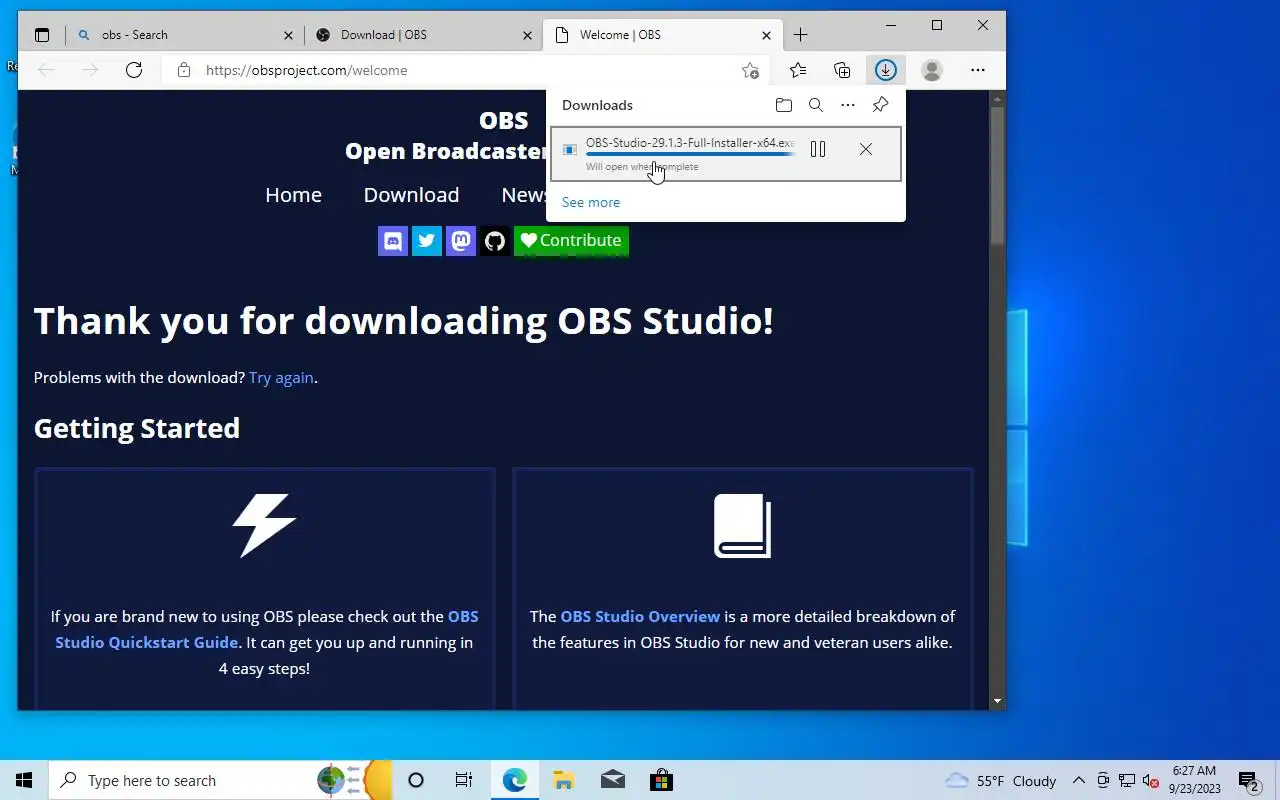This screenshot has height=800, width=1280.
Task: Open the Mail app from taskbar
Action: coord(612,780)
